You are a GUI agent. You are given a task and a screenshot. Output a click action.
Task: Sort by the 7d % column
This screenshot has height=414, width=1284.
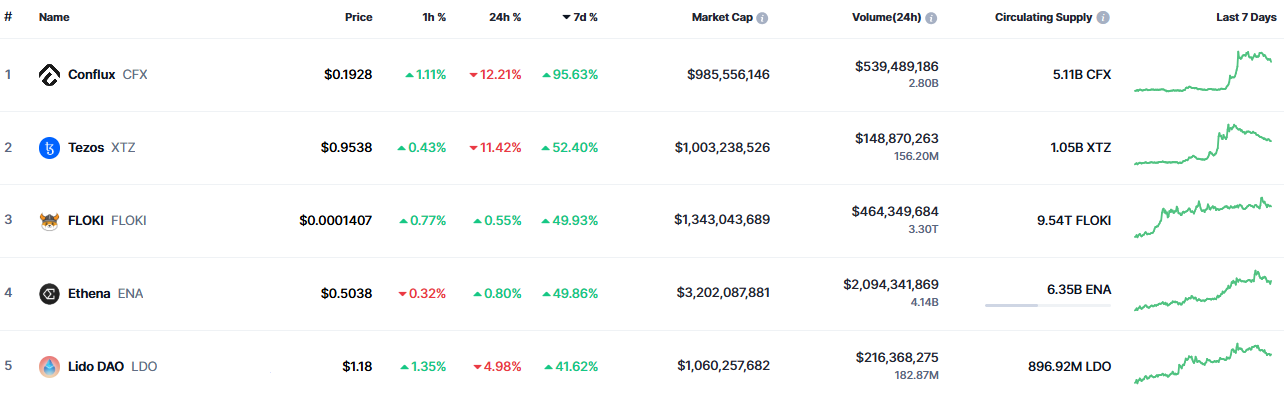point(580,18)
